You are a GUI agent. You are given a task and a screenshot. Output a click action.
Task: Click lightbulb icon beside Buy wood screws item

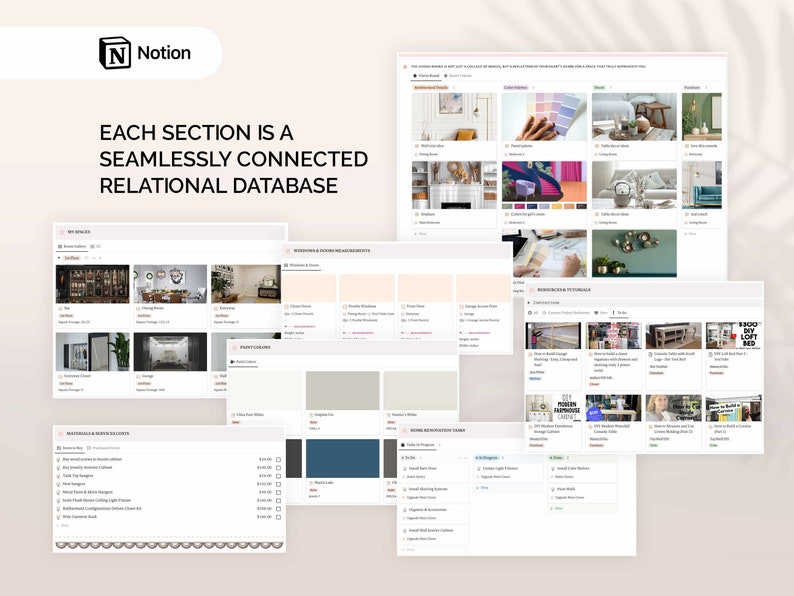pyautogui.click(x=58, y=459)
